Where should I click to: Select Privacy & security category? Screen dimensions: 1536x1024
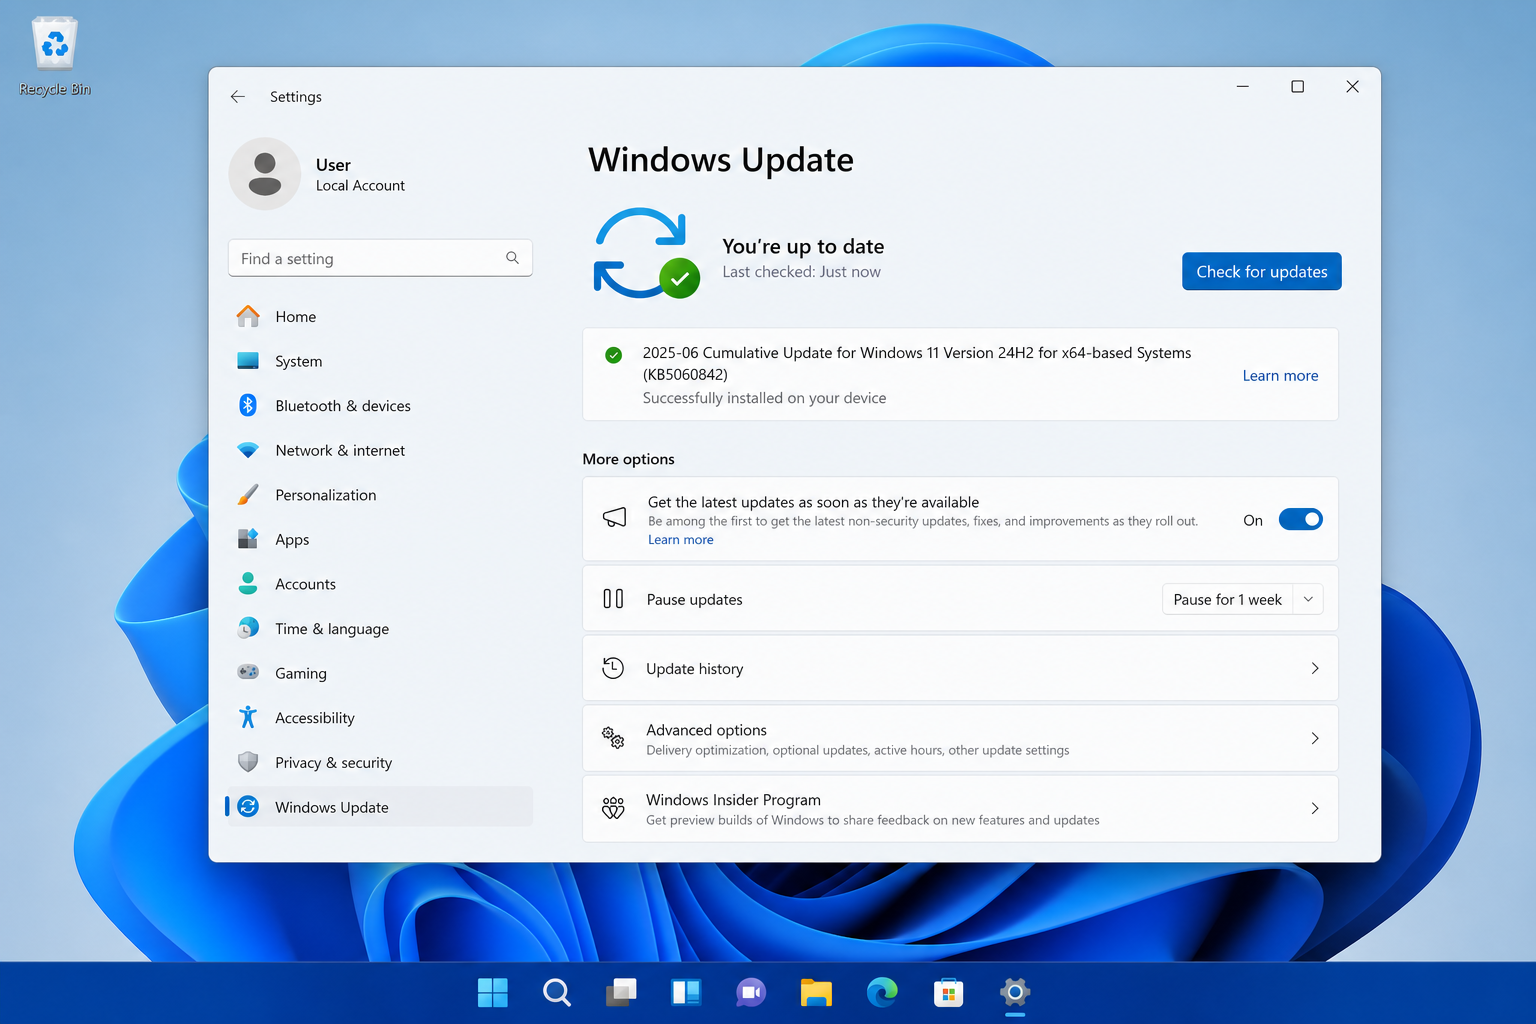[380, 762]
